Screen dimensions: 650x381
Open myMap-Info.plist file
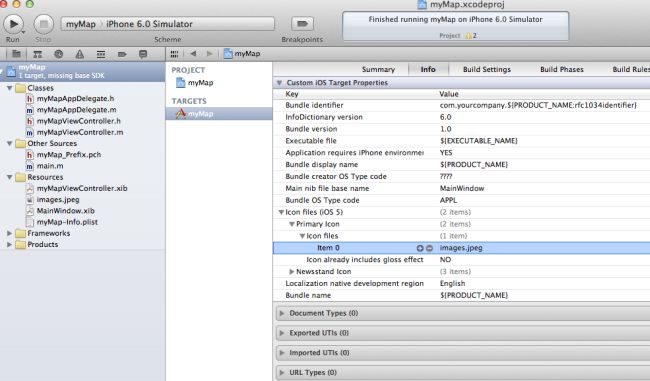click(67, 222)
